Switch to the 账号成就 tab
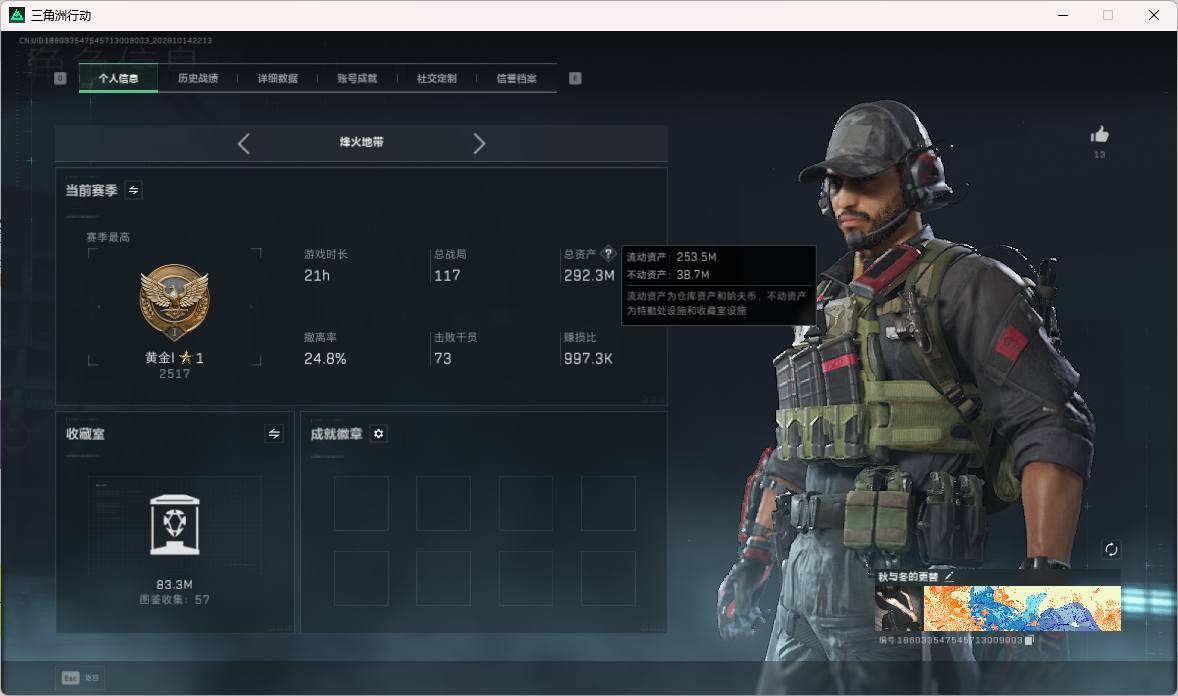Viewport: 1178px width, 696px height. coord(357,78)
